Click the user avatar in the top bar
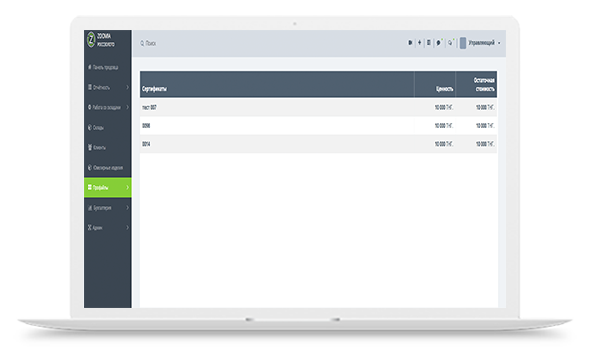The image size is (596, 361). tap(463, 43)
